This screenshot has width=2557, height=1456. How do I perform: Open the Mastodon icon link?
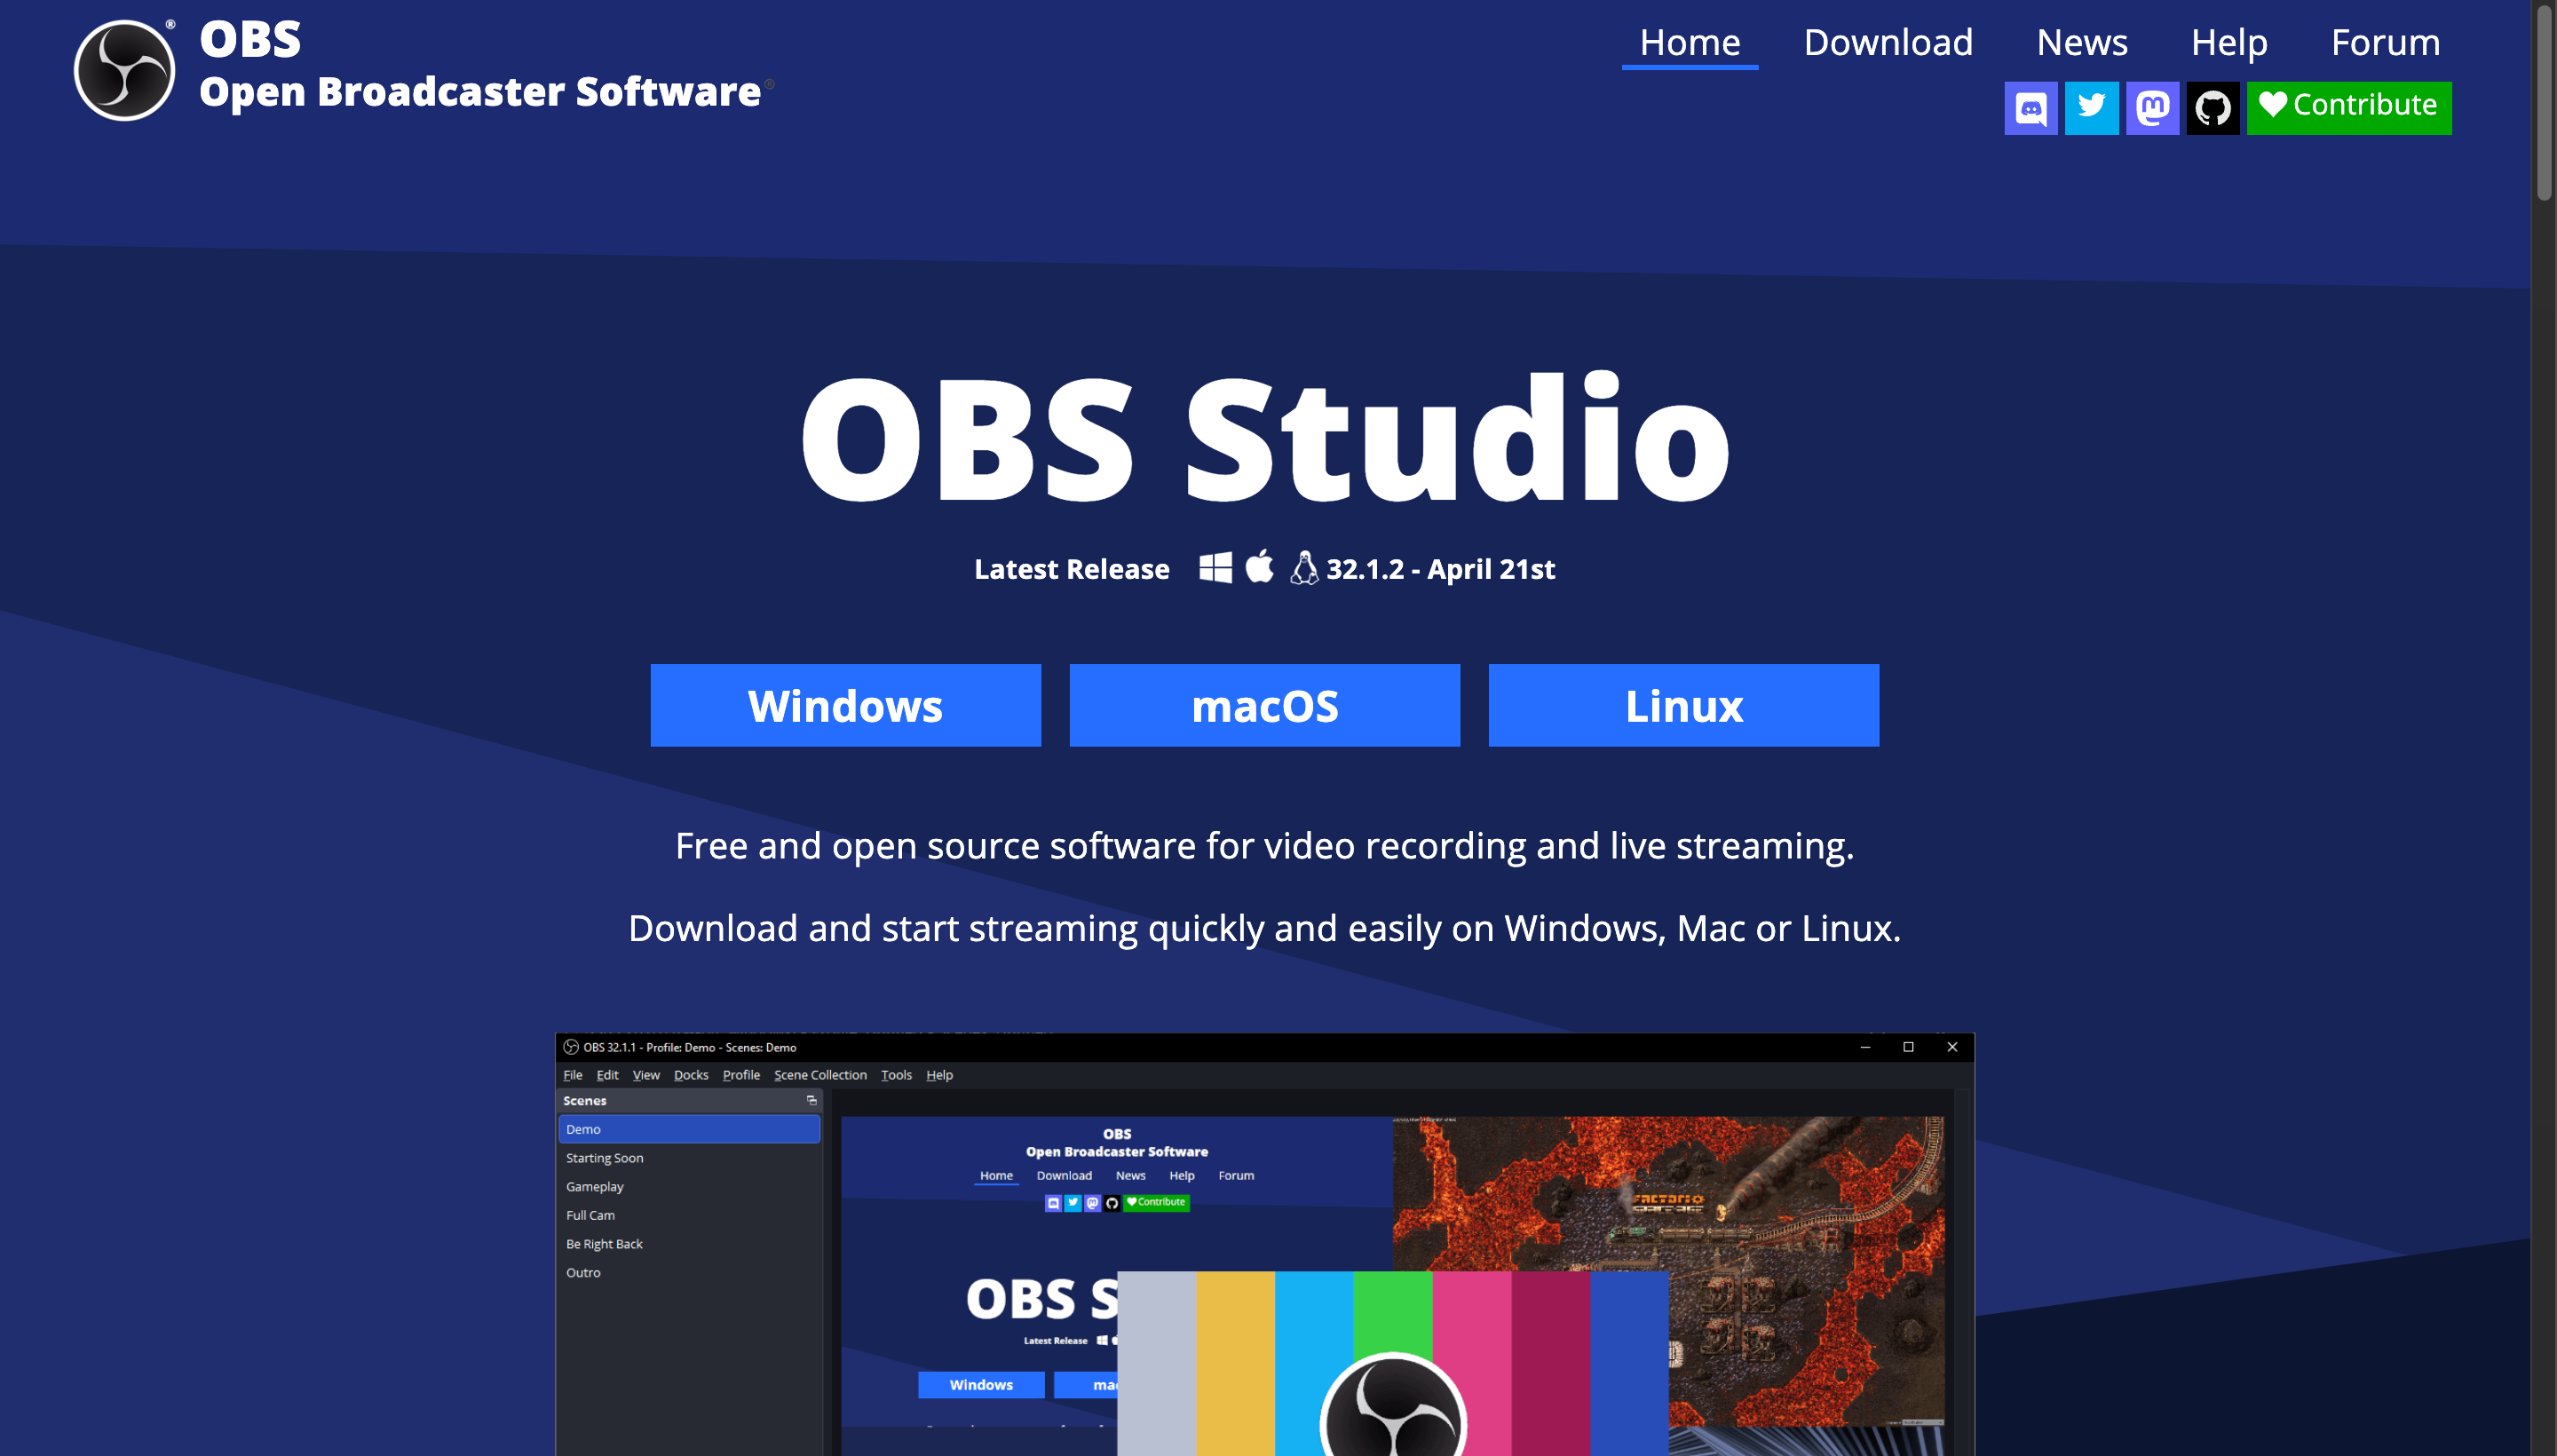click(x=2152, y=107)
